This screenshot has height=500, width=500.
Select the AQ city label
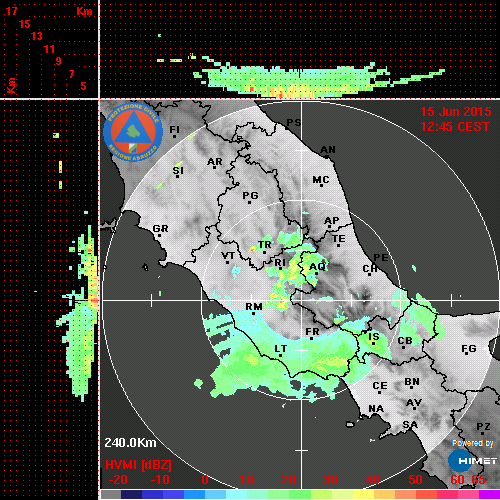coord(317,266)
